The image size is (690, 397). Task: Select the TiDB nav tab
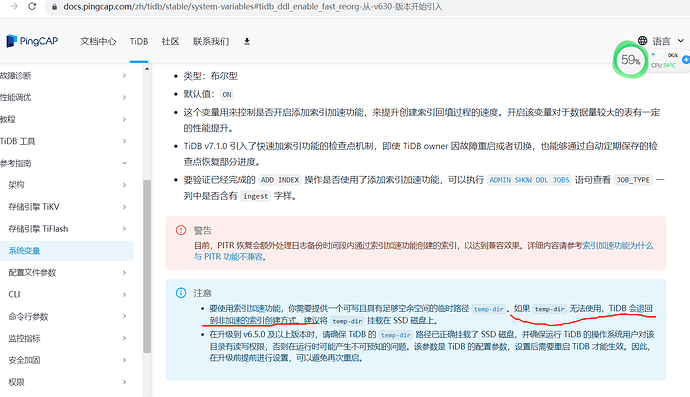[139, 41]
